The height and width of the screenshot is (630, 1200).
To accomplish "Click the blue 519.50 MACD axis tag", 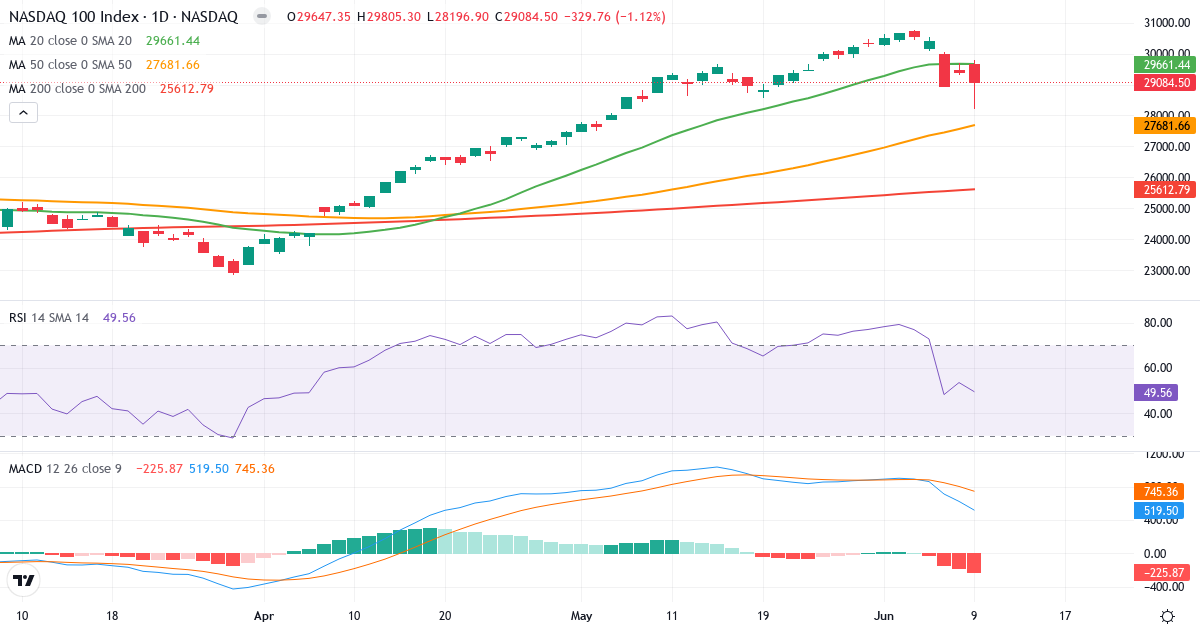I will pyautogui.click(x=1159, y=510).
